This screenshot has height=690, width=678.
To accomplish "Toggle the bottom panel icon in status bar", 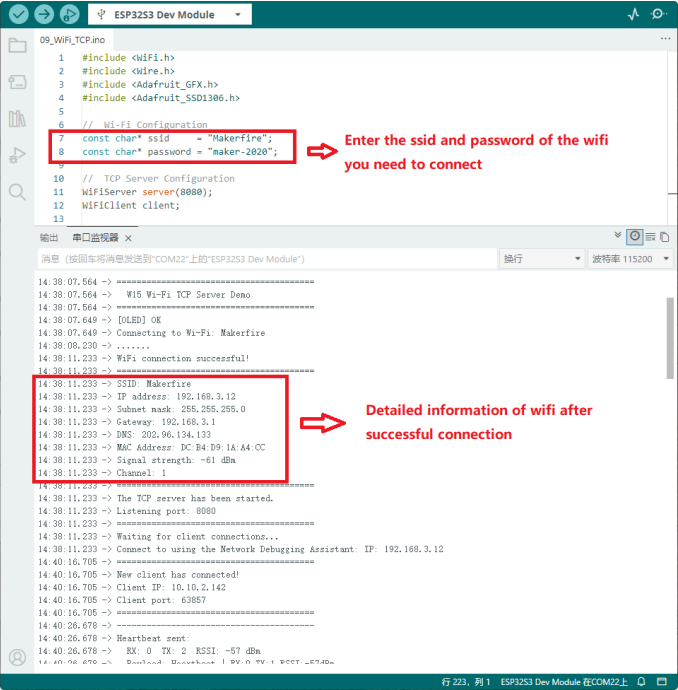I will point(662,681).
